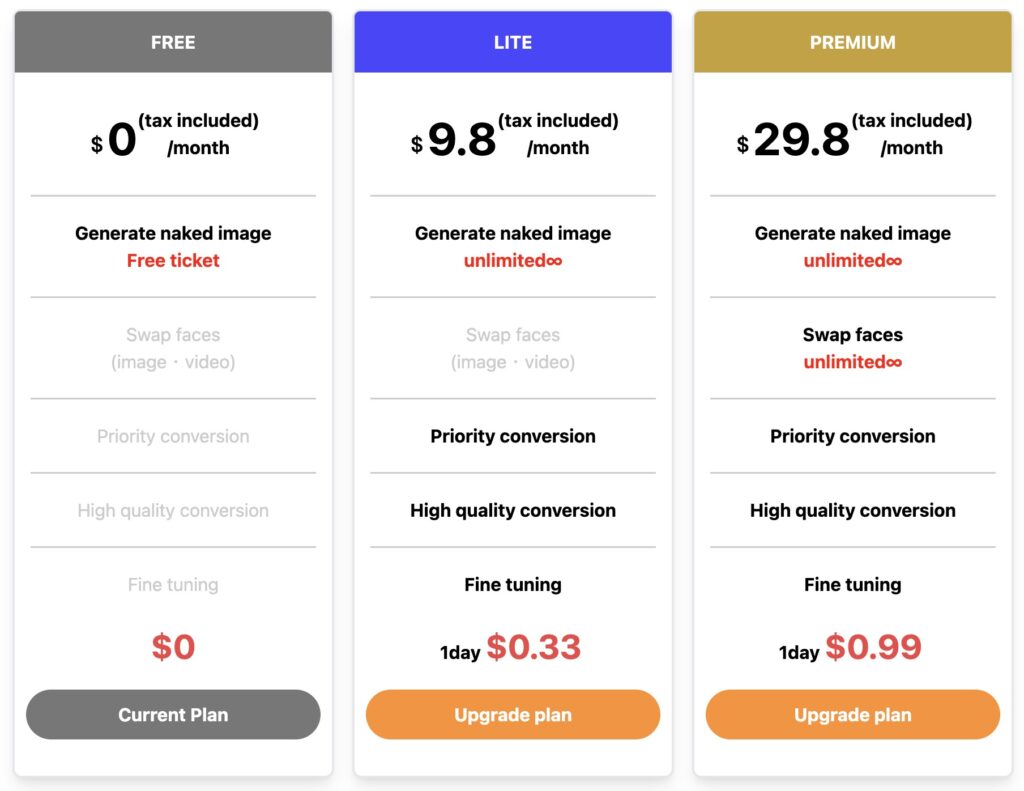Click the grayed Swap faces row under FREE
The height and width of the screenshot is (791, 1024).
point(172,348)
